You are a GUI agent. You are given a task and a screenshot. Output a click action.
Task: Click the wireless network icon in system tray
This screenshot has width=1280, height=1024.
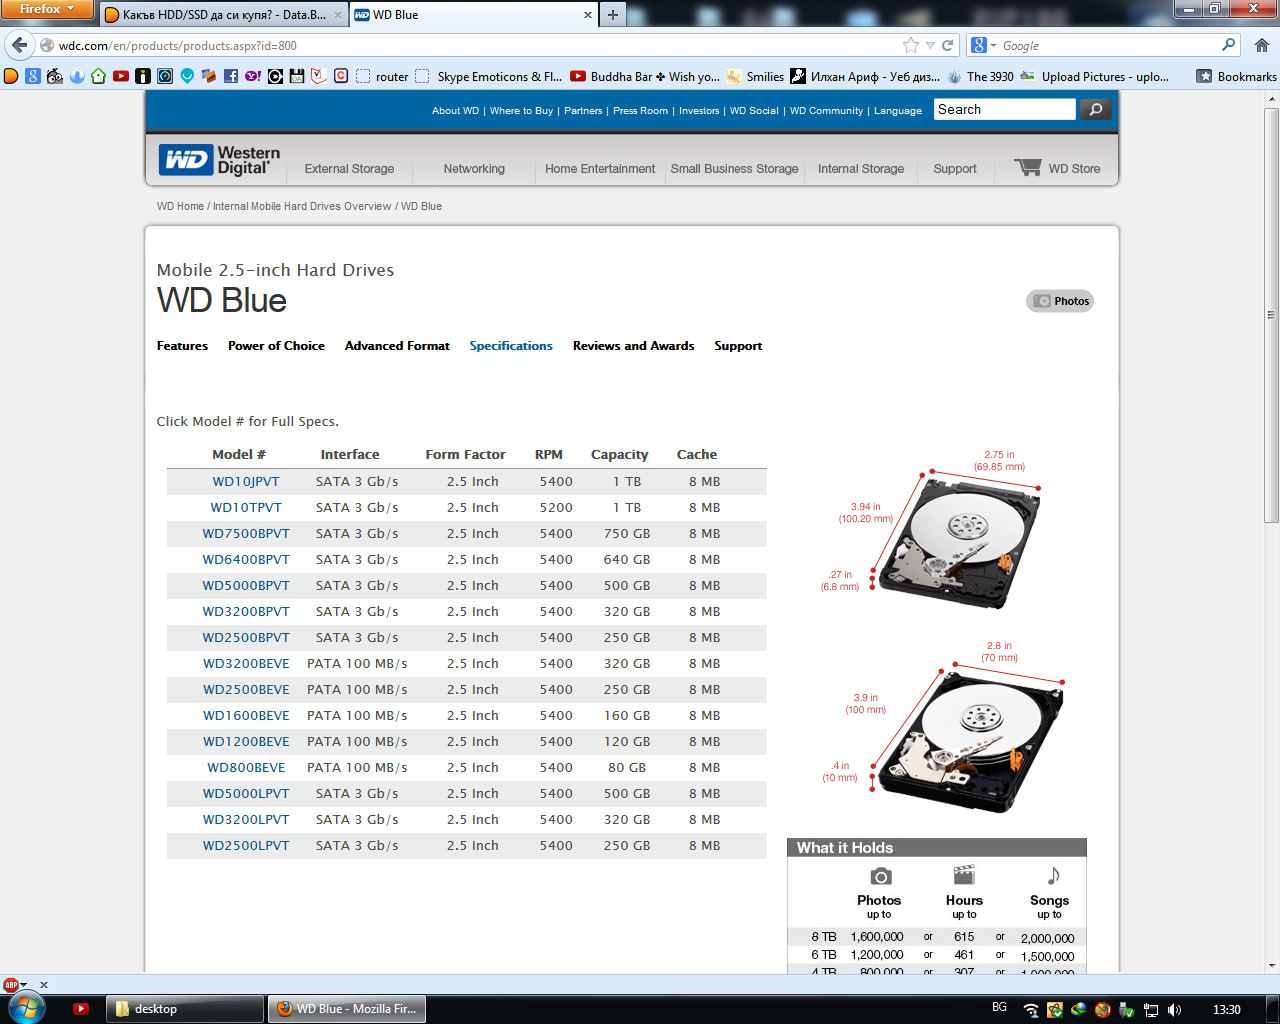1031,1010
